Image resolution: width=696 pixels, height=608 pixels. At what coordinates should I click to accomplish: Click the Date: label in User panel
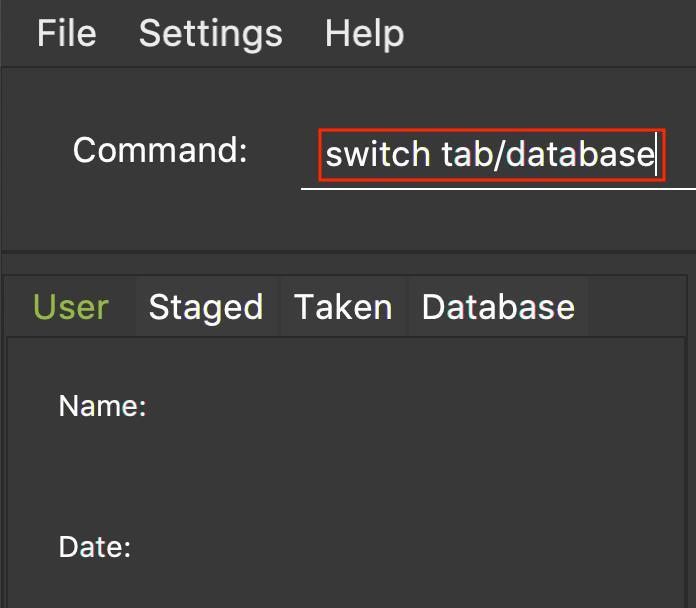point(95,546)
